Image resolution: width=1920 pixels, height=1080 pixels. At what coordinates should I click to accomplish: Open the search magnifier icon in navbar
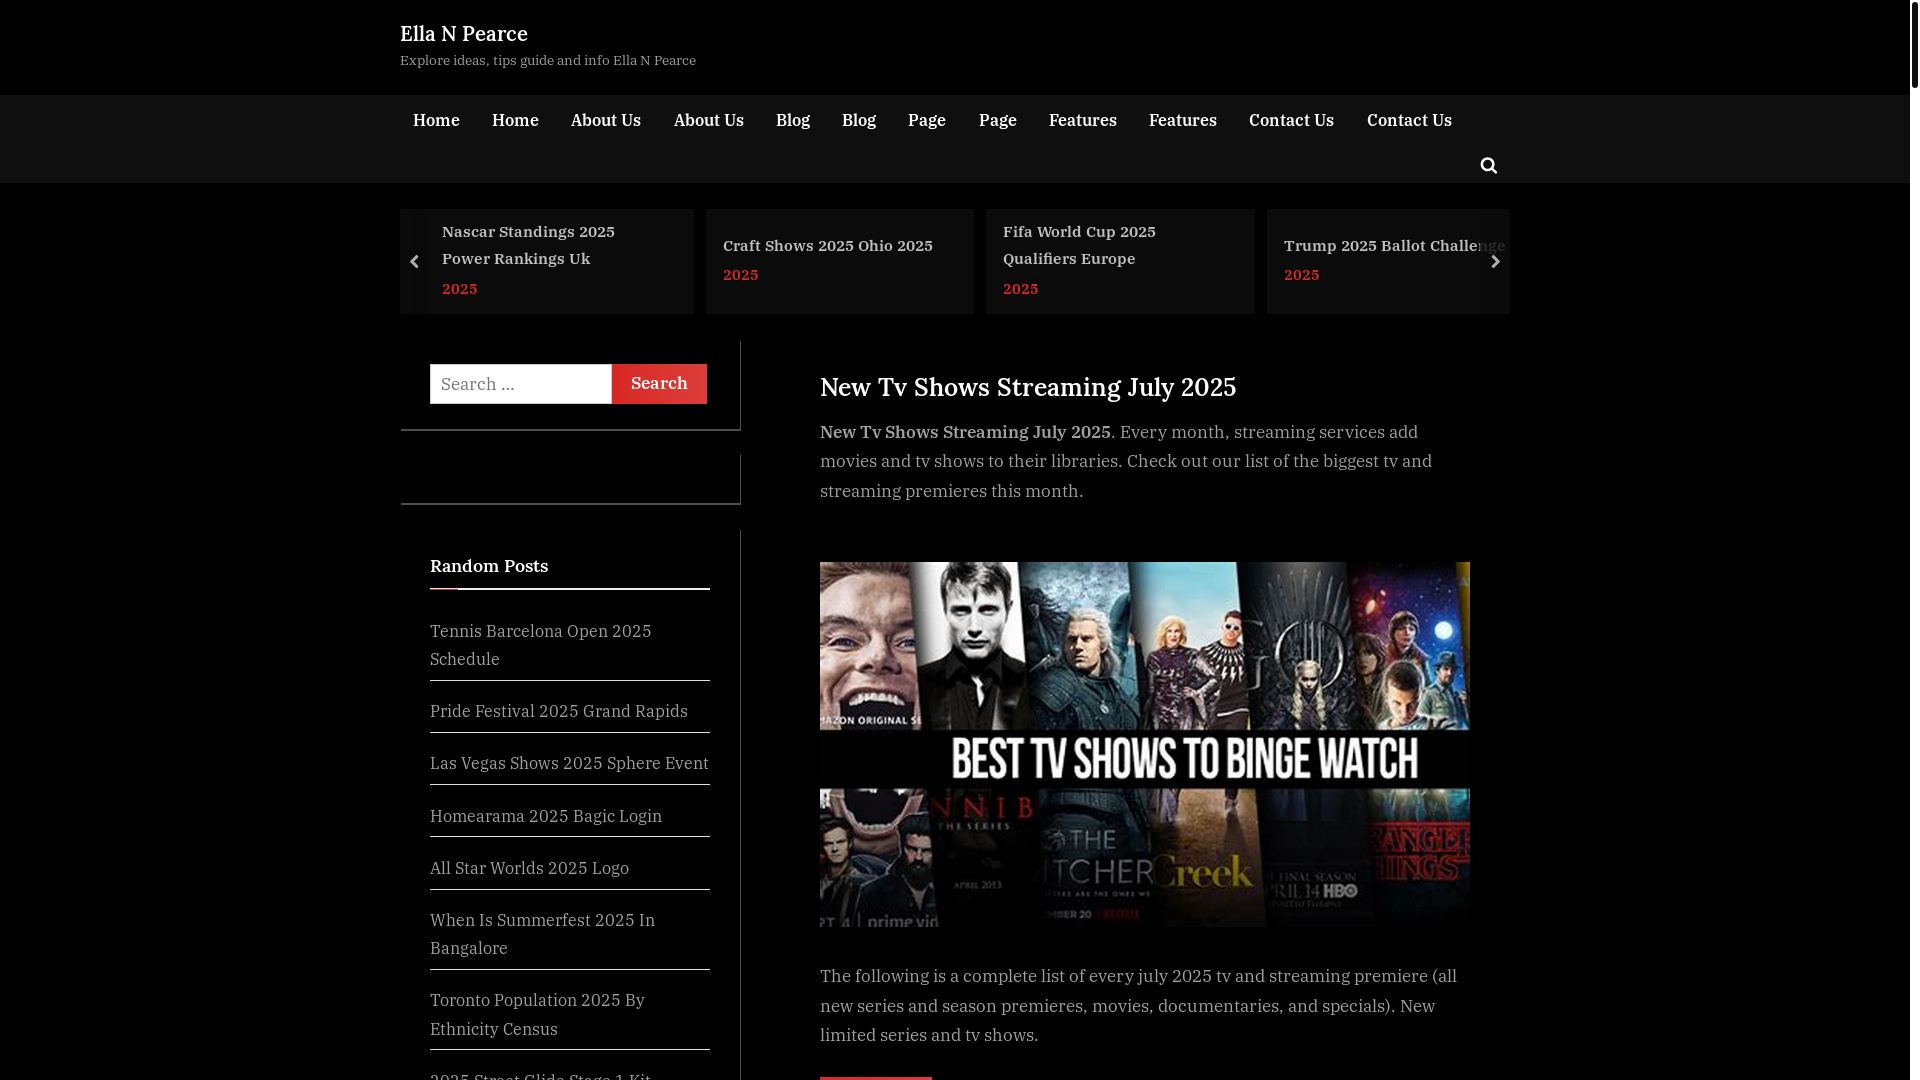tap(1488, 165)
